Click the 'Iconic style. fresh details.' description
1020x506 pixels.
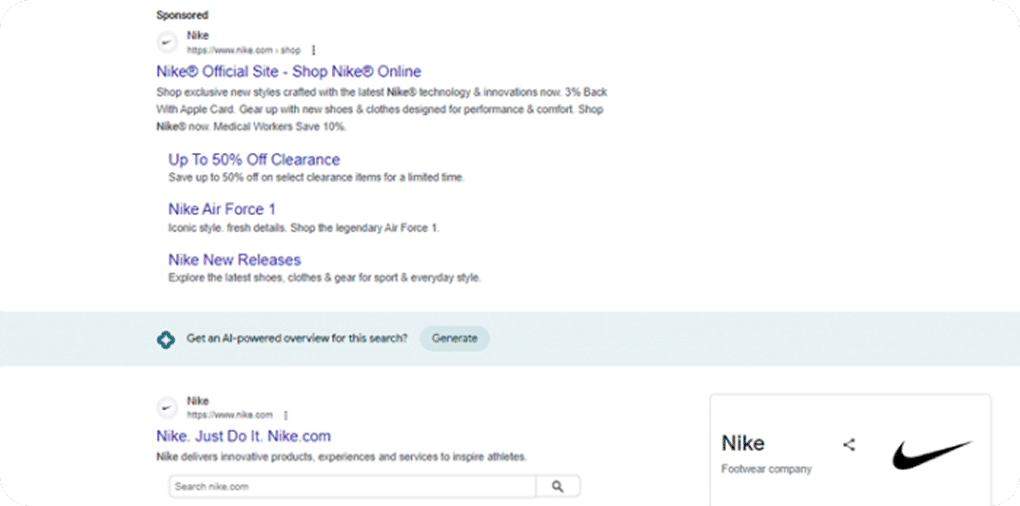(304, 228)
